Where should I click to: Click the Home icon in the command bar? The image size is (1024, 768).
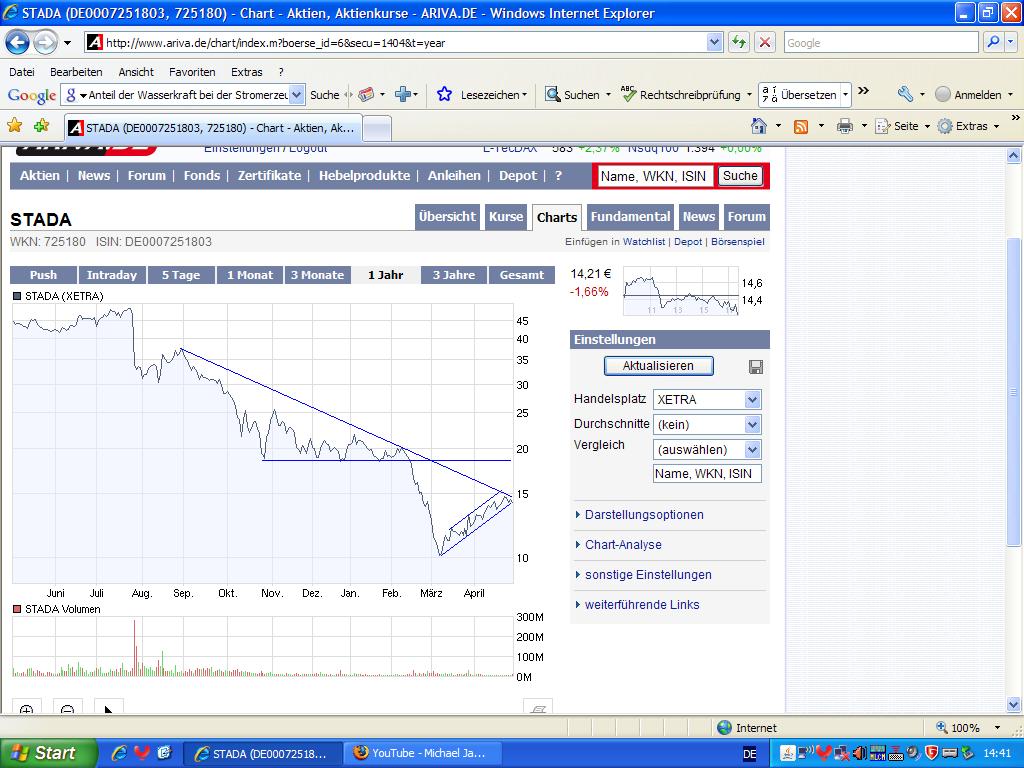click(759, 126)
